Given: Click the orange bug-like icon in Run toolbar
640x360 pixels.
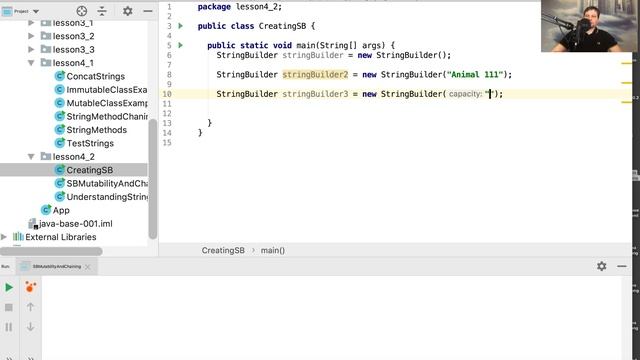Looking at the screenshot, I should click(x=30, y=287).
